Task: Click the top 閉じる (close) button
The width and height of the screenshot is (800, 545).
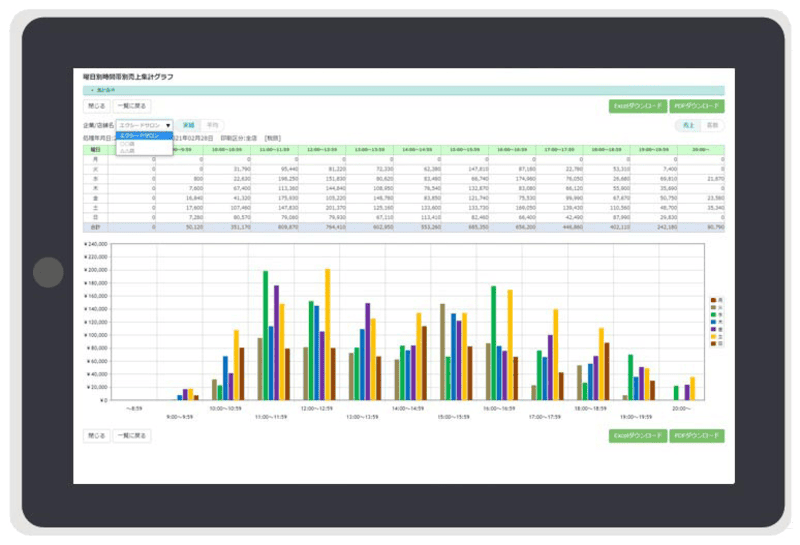Action: click(x=96, y=106)
